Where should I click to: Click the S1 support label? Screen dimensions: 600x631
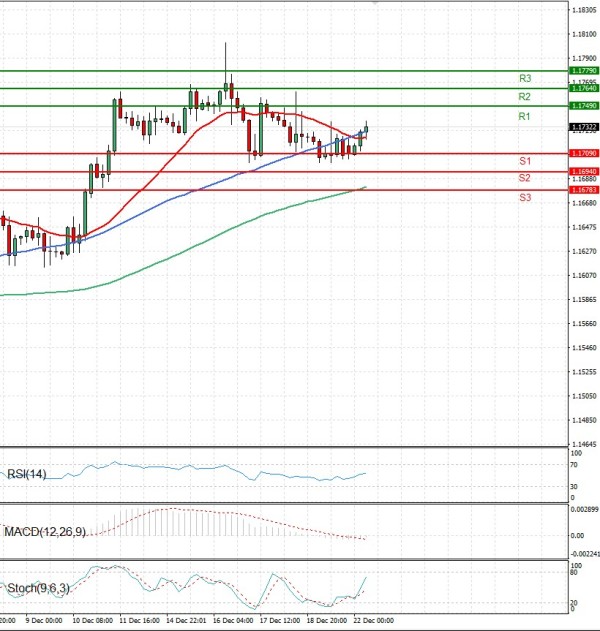pos(524,161)
